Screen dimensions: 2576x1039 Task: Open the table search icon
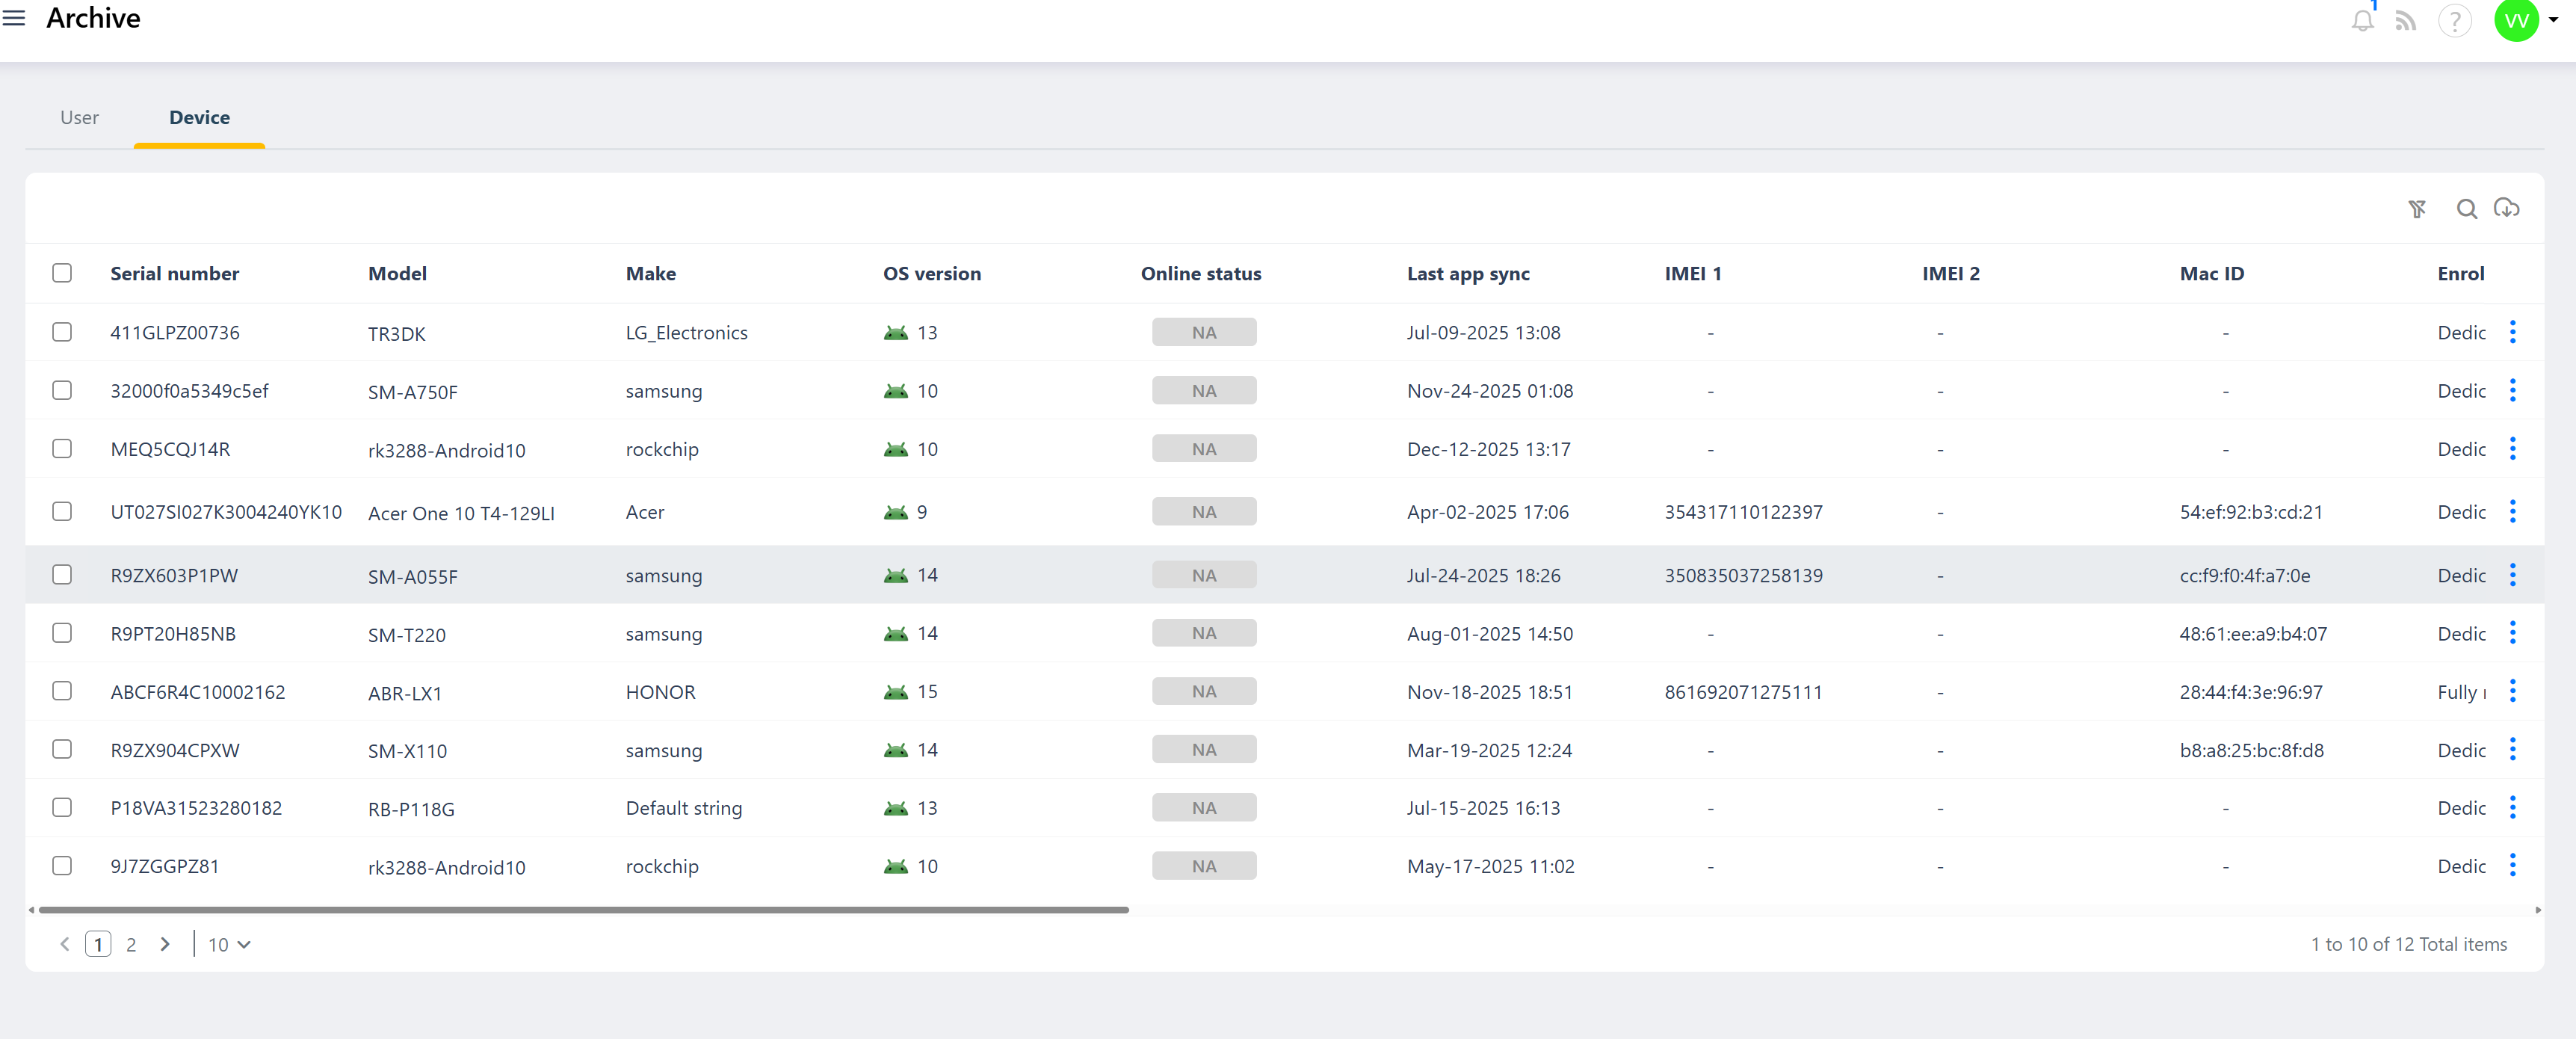pyautogui.click(x=2467, y=209)
